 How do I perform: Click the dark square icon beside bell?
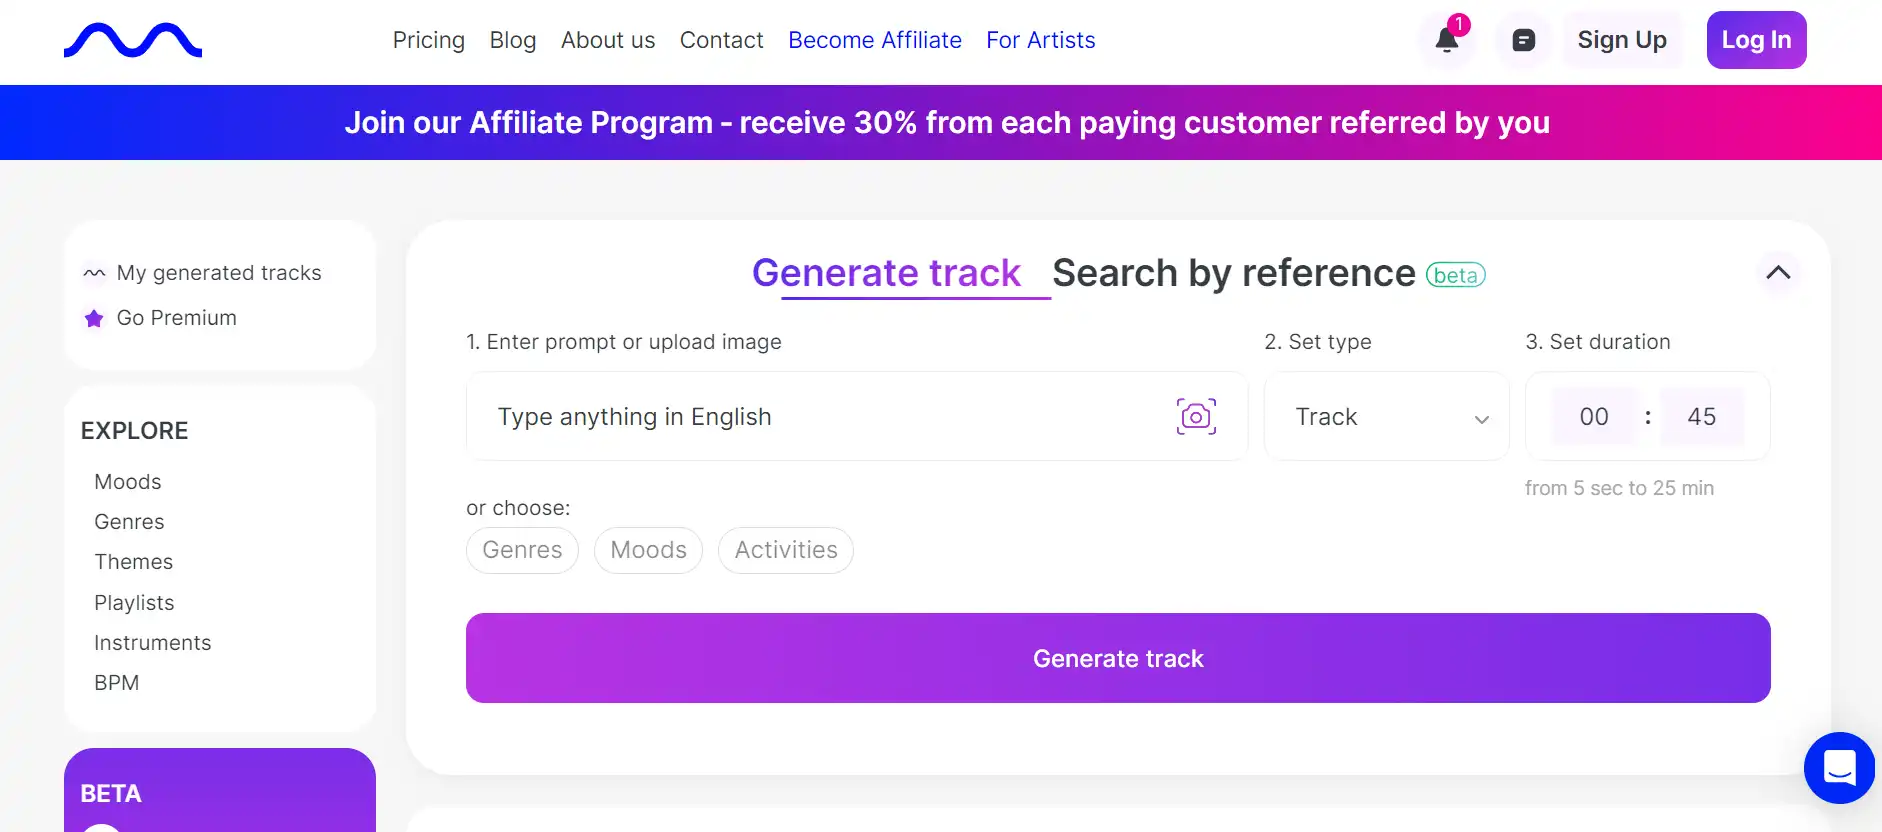coord(1523,41)
